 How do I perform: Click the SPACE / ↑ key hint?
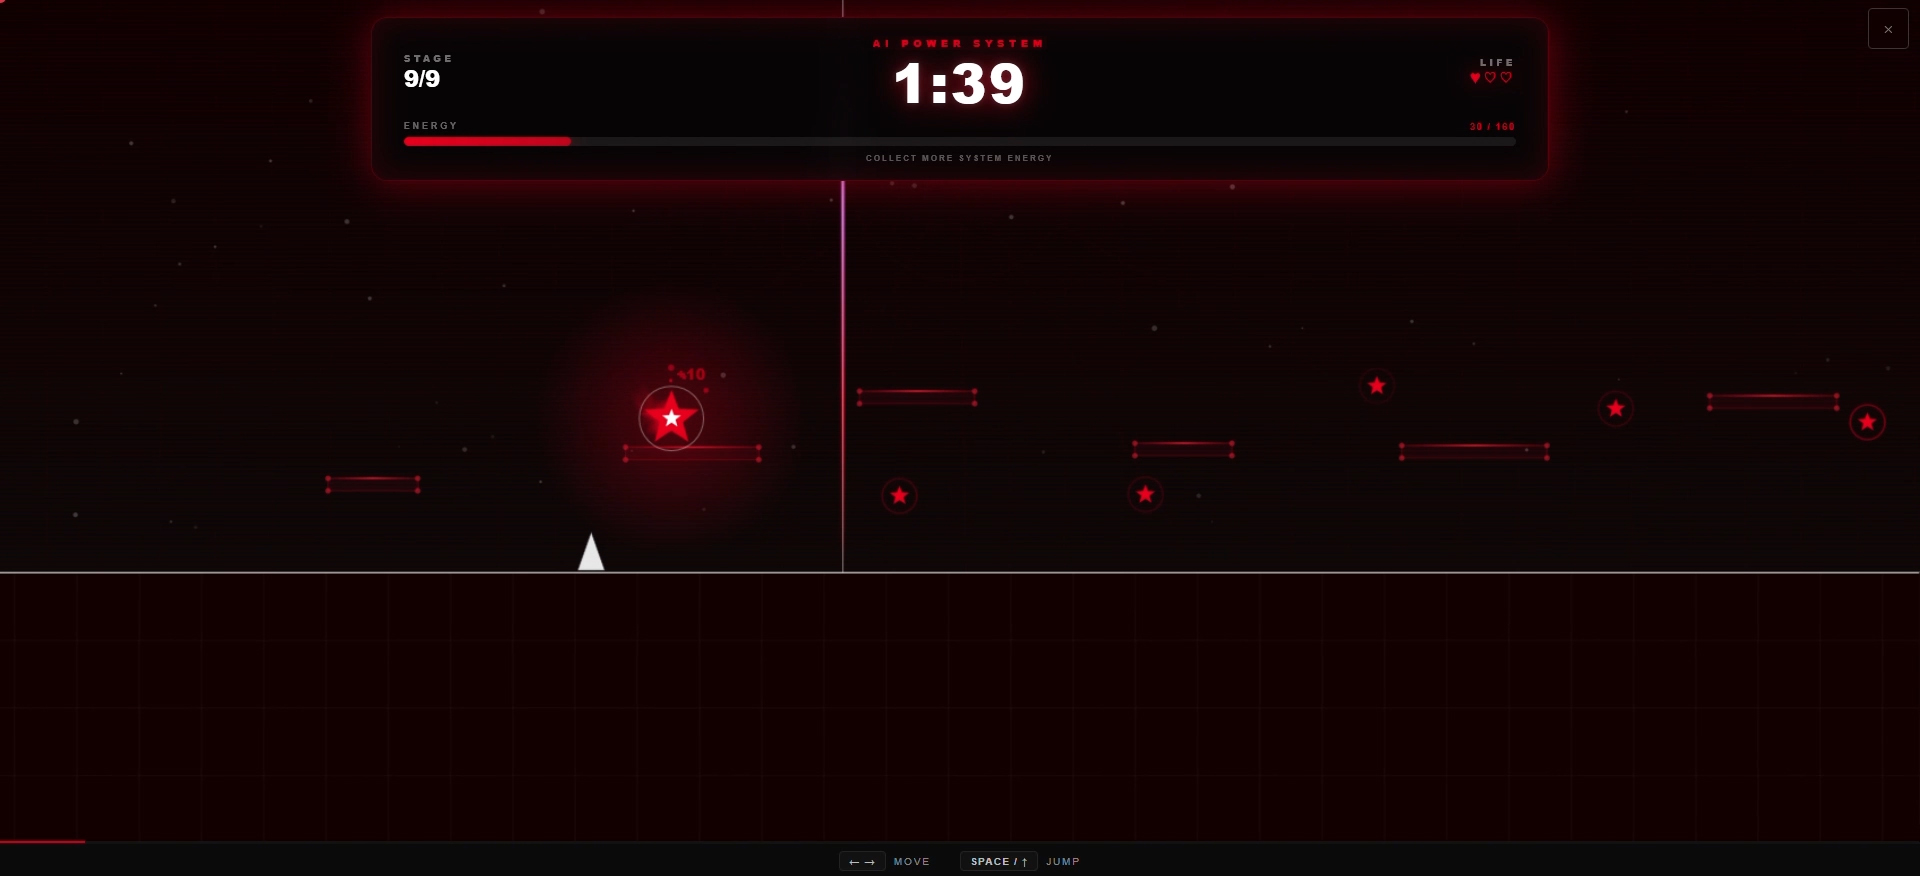click(999, 861)
